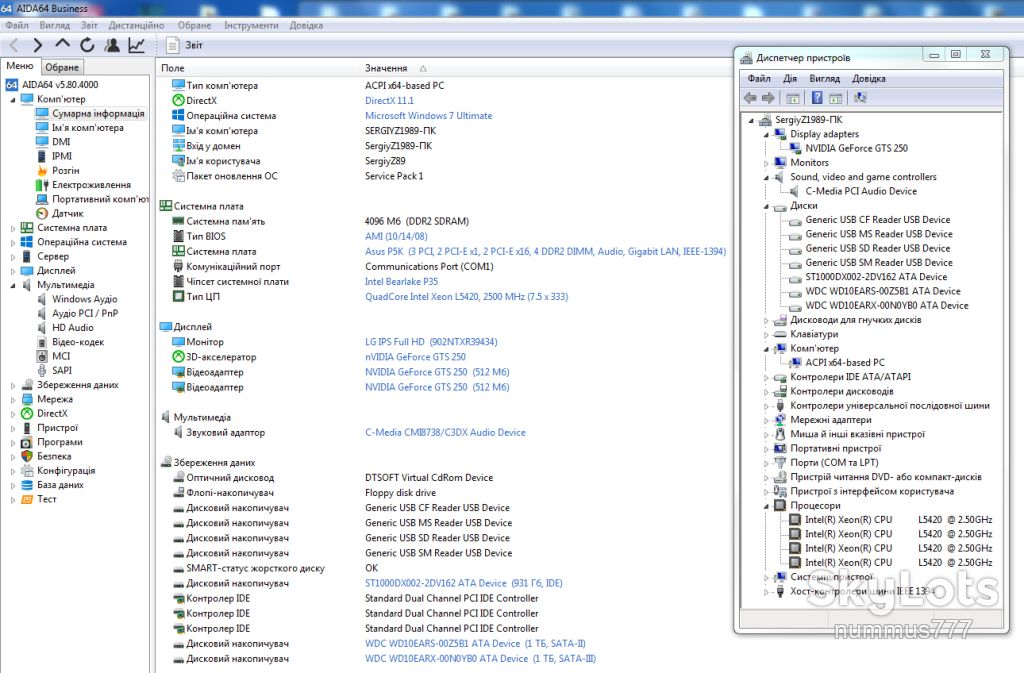Open Дія menu in Device Manager
This screenshot has height=673, width=1024.
click(x=790, y=78)
